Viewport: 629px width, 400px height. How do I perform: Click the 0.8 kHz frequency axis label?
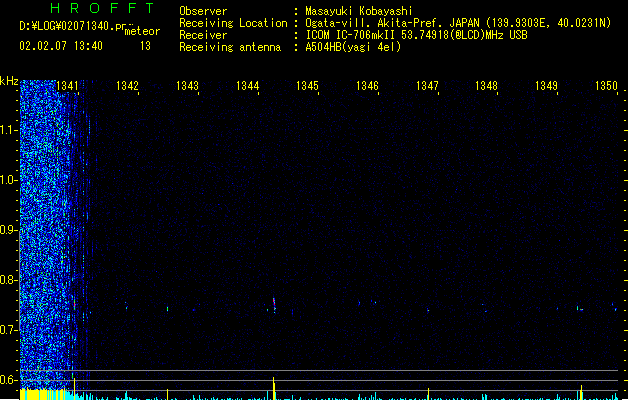[x=8, y=280]
